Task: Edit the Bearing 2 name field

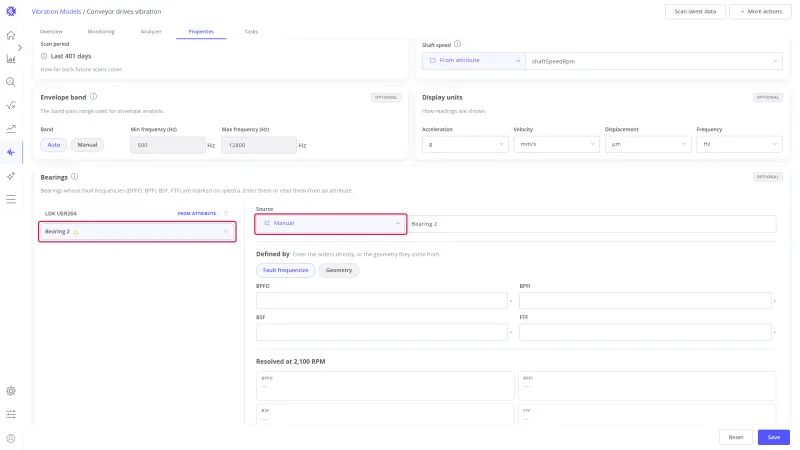Action: (x=591, y=224)
